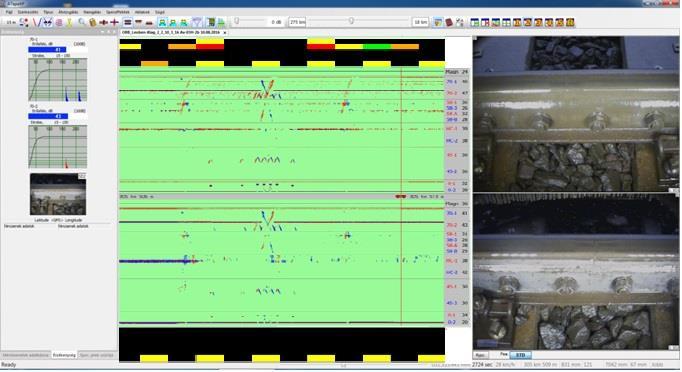Click the STD button under the camera view
682x372 pixels.
tap(521, 355)
